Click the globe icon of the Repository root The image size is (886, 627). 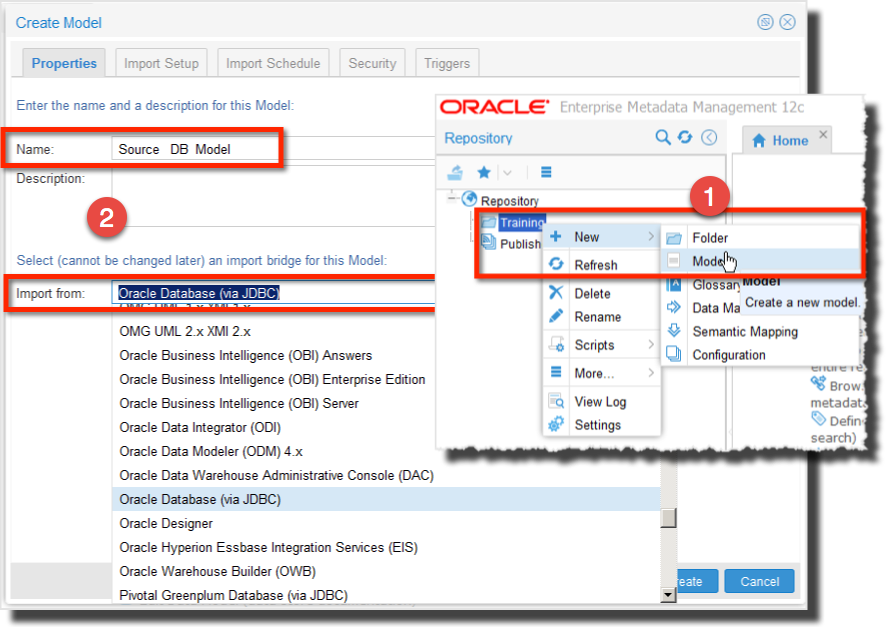pos(470,199)
